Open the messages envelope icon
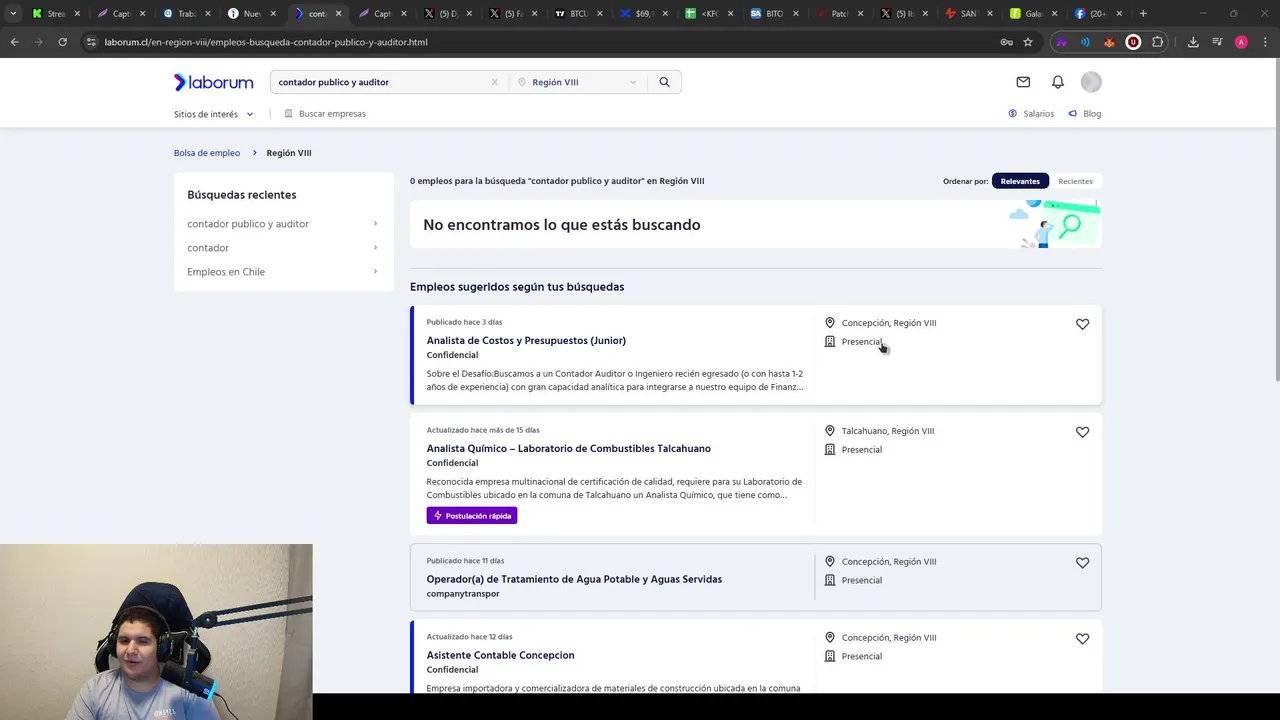 point(1023,82)
